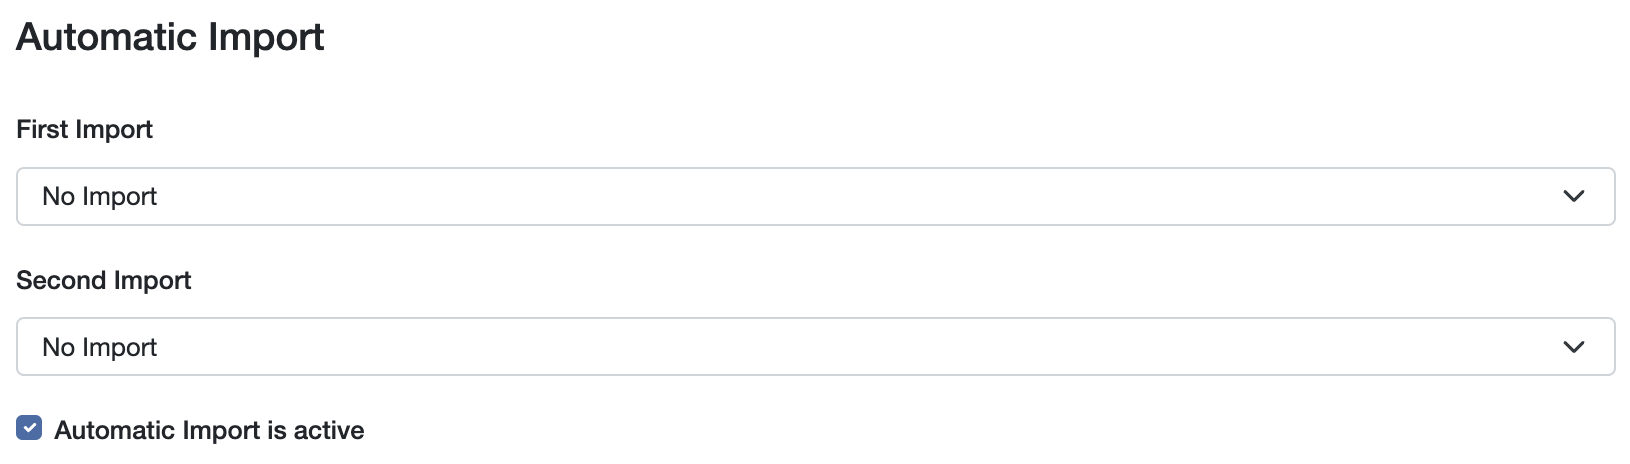Viewport: 1630px width, 464px height.
Task: Click the First Import chevron arrow
Action: click(1573, 196)
